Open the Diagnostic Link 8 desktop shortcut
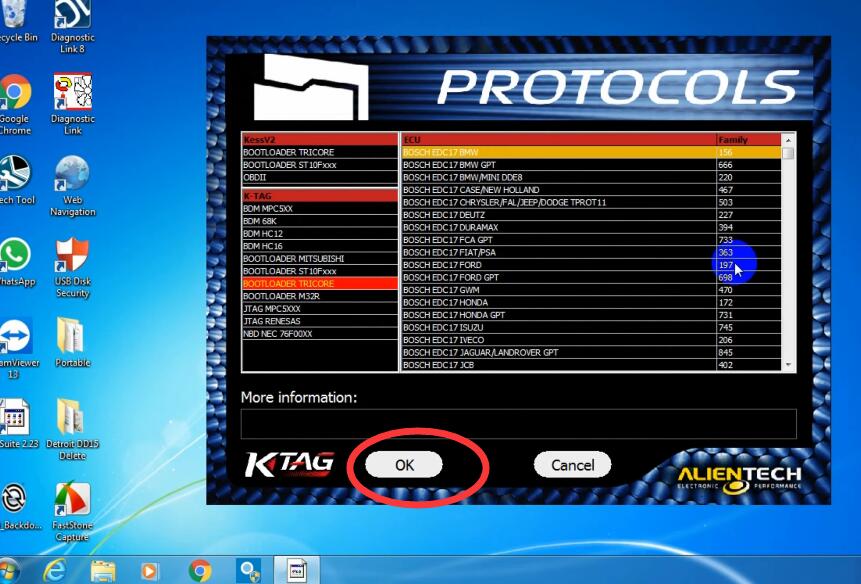This screenshot has height=584, width=861. coord(72,26)
